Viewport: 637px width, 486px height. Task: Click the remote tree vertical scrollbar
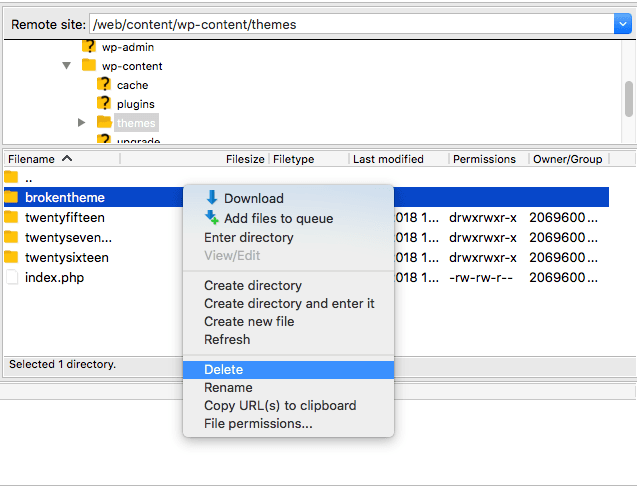[629, 99]
